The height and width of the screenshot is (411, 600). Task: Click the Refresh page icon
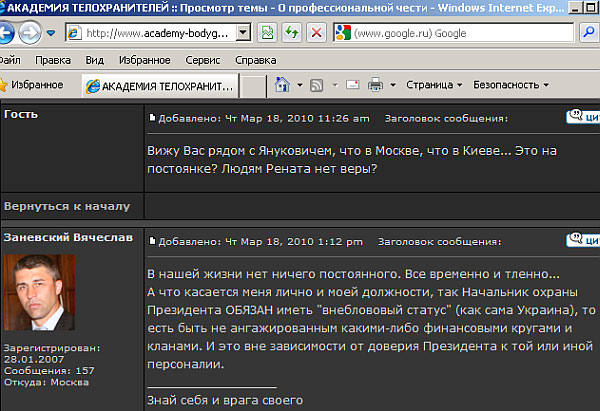pyautogui.click(x=290, y=33)
